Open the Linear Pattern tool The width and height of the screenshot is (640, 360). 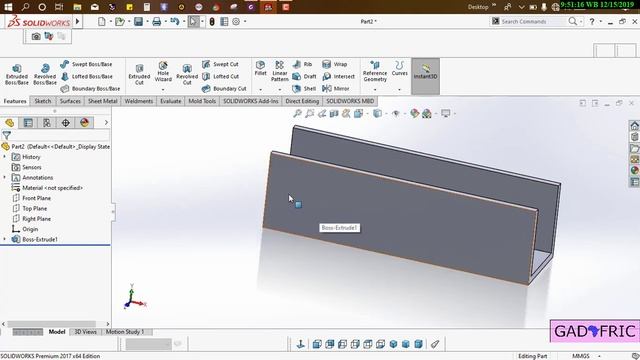[280, 71]
